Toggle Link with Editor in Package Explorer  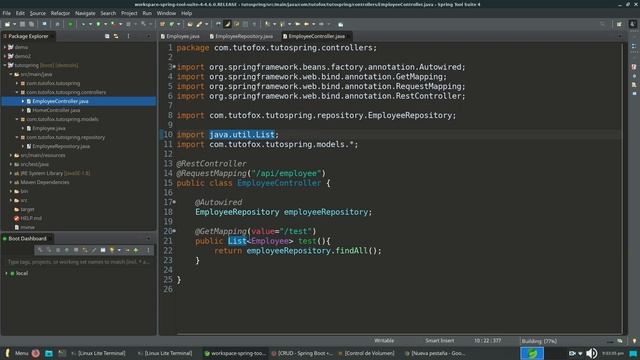(x=116, y=36)
